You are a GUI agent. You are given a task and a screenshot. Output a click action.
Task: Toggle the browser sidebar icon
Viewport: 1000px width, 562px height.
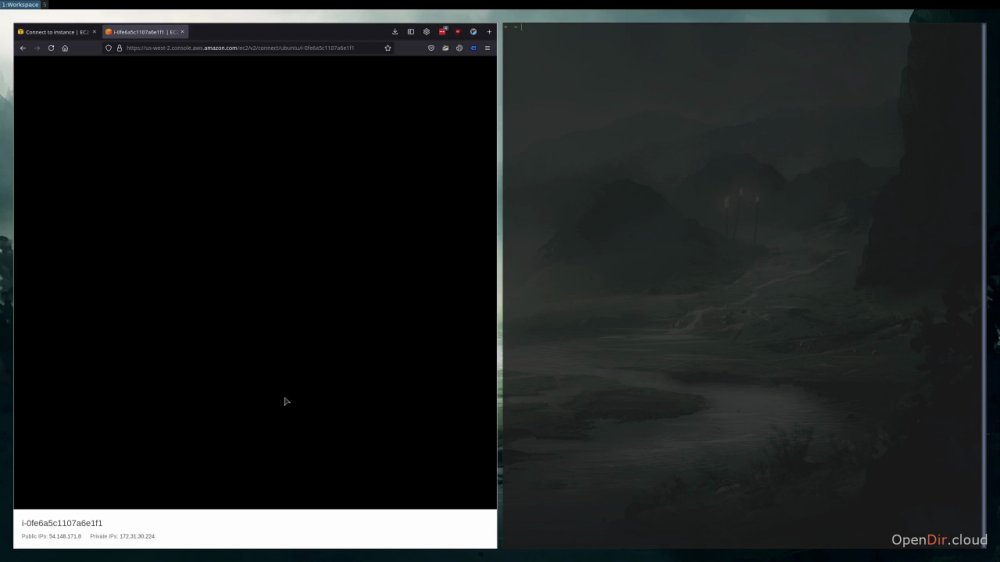[411, 32]
